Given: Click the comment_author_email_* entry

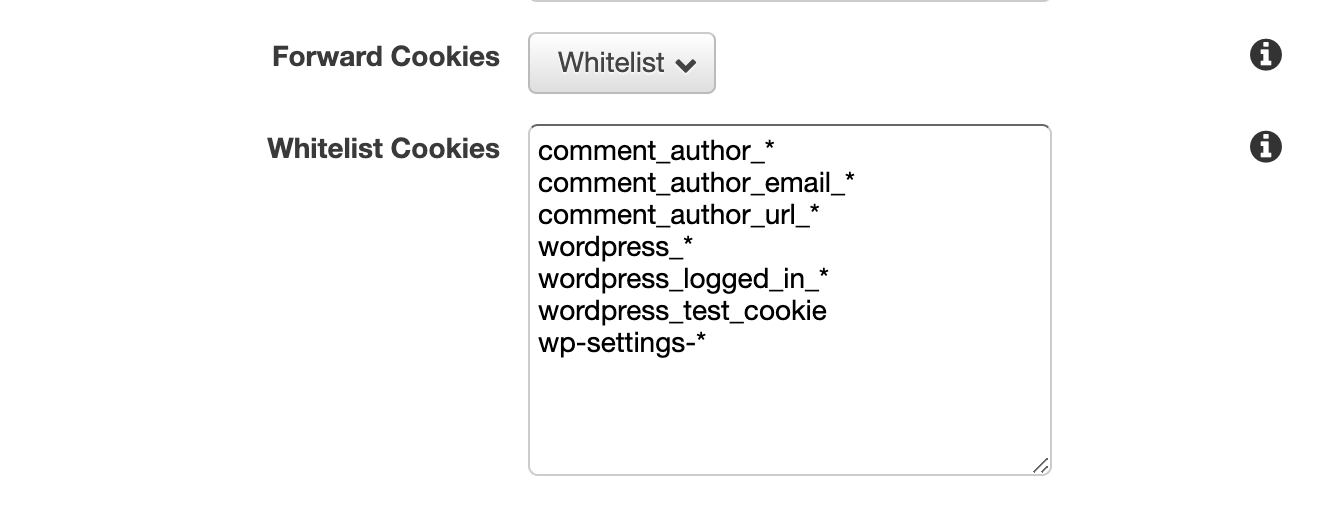Looking at the screenshot, I should coord(696,183).
